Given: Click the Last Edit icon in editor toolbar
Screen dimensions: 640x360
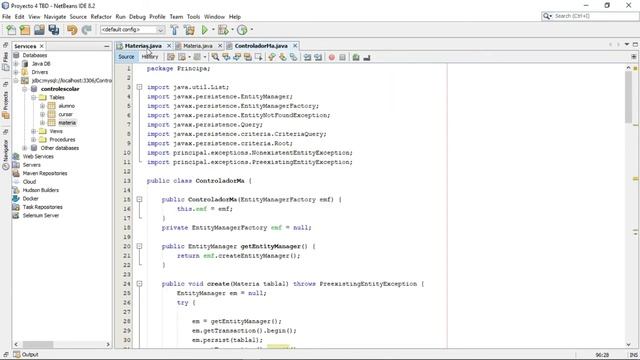Looking at the screenshot, I should pos(171,57).
